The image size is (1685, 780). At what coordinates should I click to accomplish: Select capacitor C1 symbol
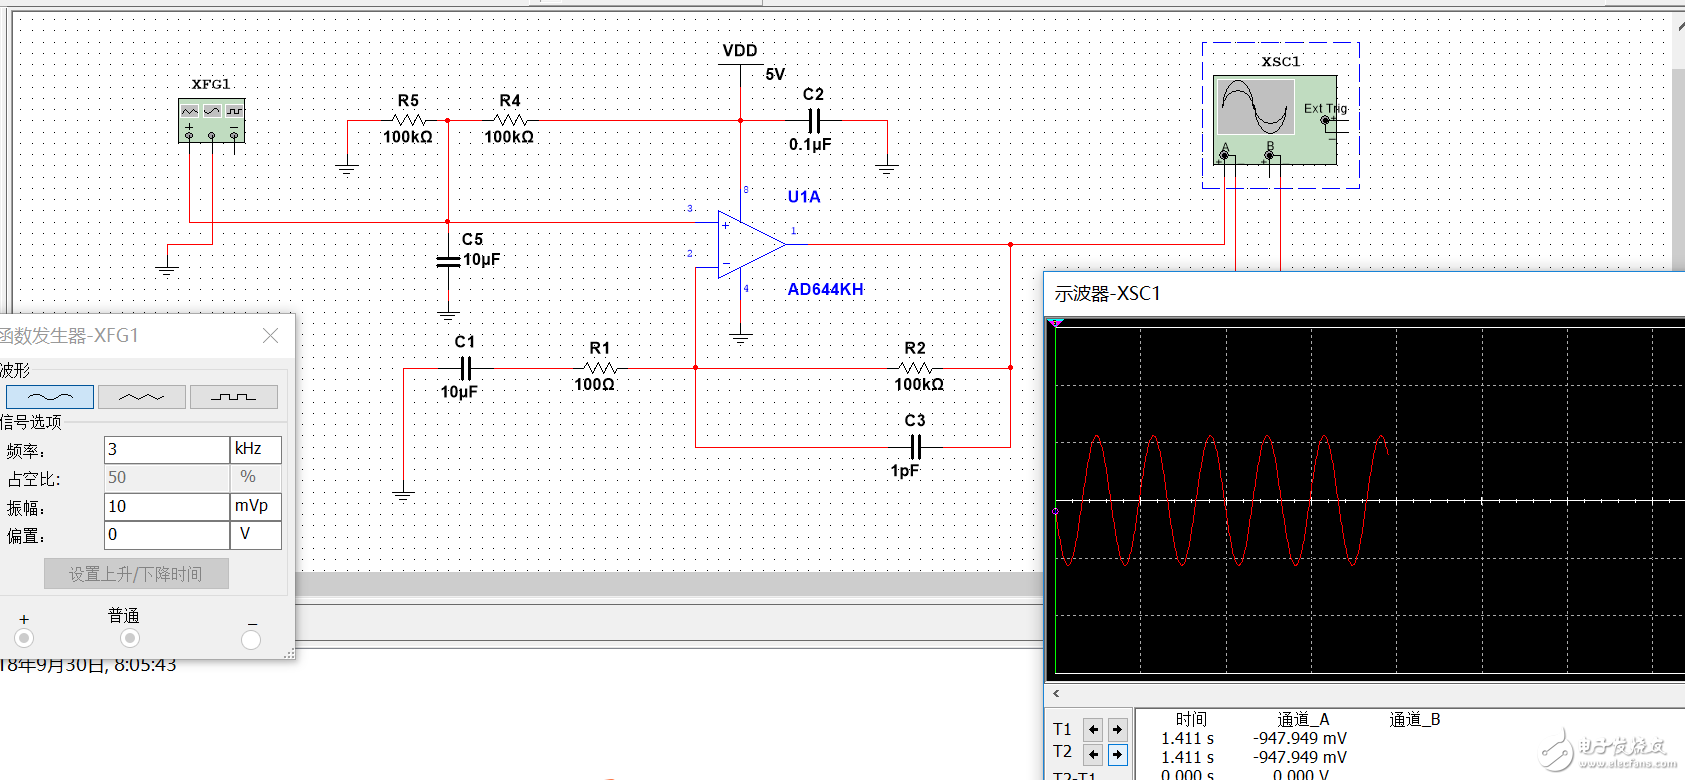pyautogui.click(x=465, y=369)
